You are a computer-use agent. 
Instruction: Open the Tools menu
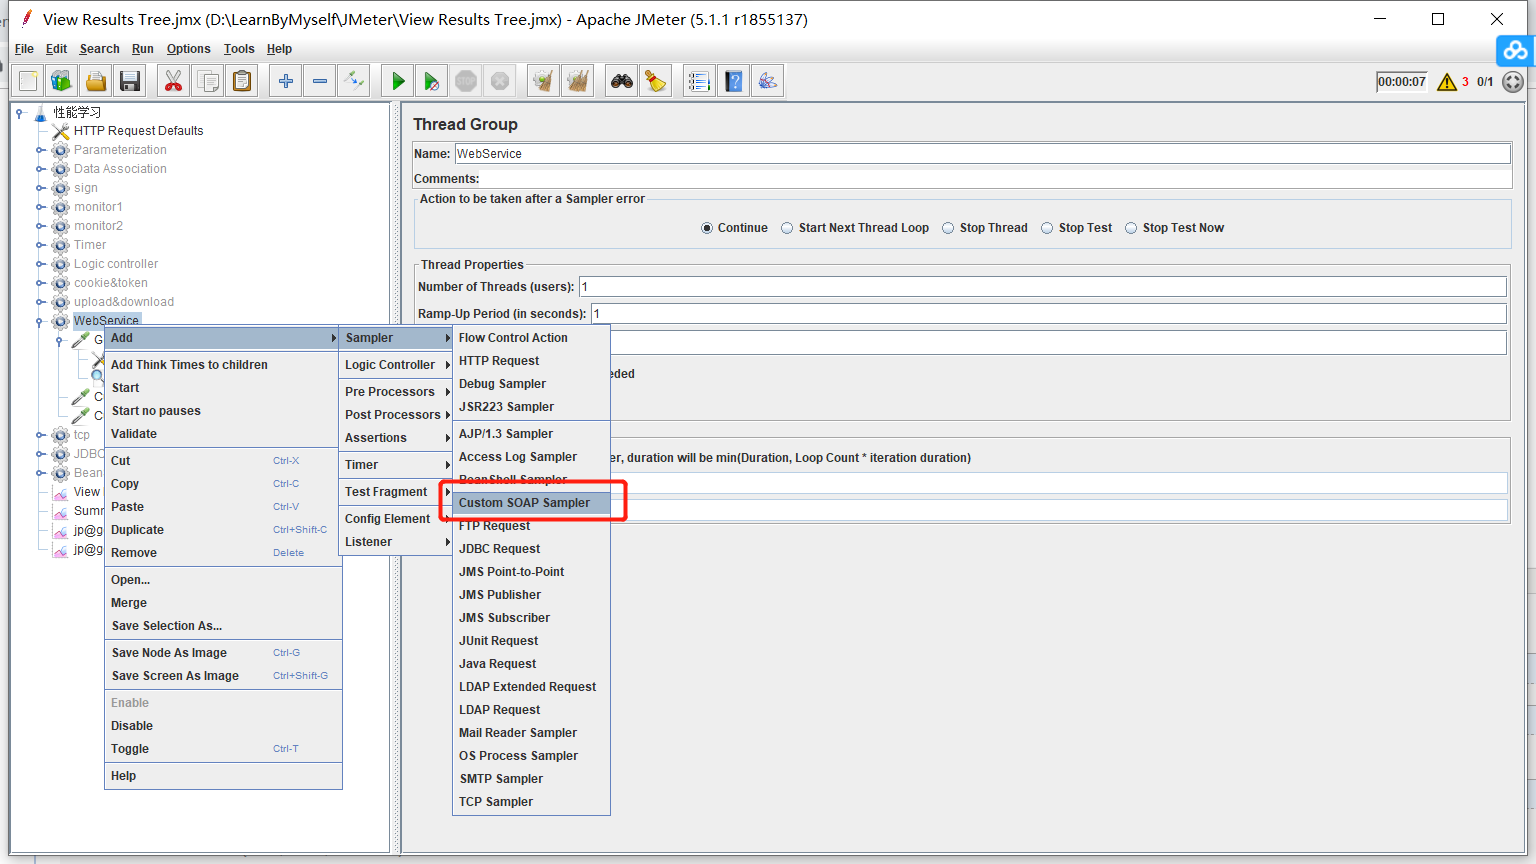click(239, 49)
